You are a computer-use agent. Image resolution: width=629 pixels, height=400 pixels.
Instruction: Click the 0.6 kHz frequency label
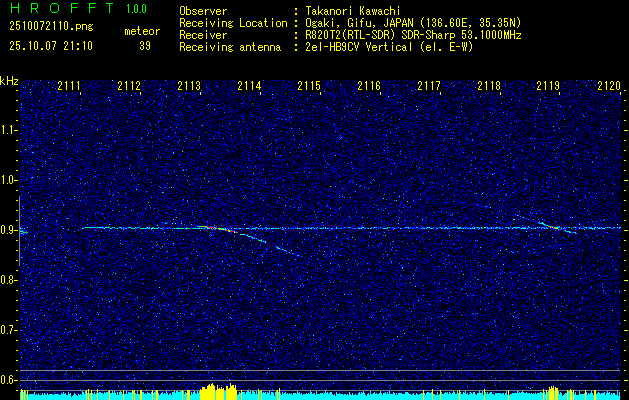8,380
